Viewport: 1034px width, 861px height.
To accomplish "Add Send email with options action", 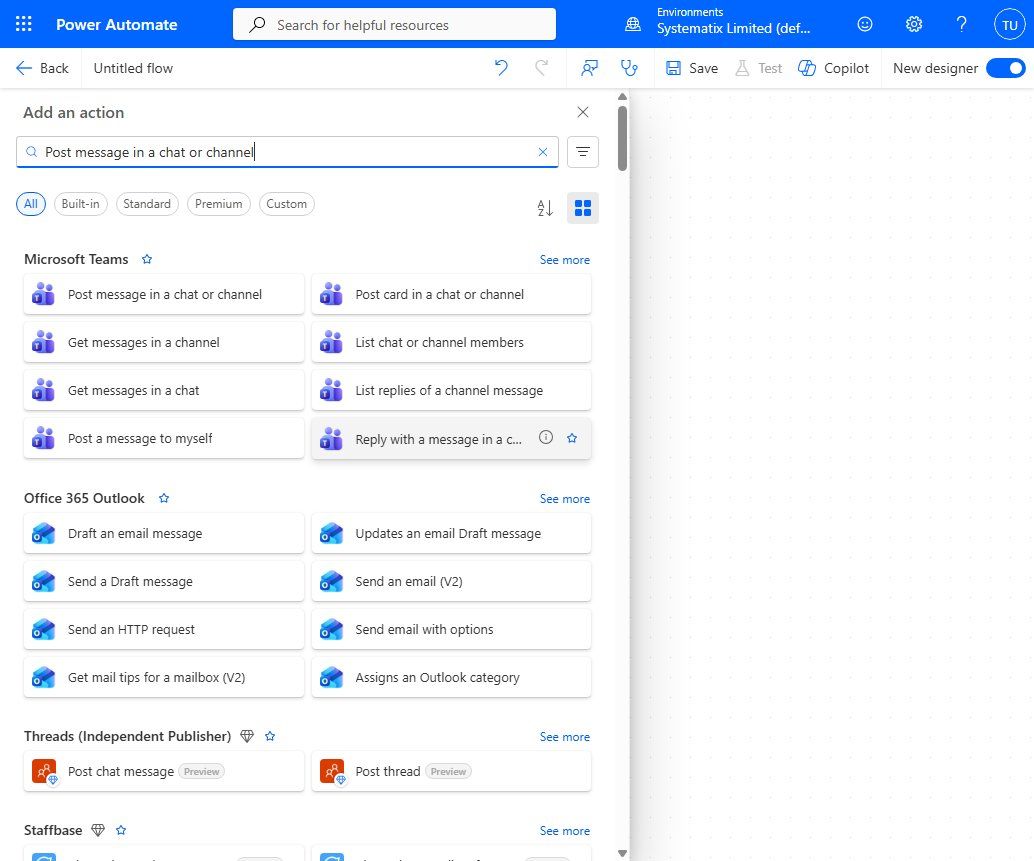I will pyautogui.click(x=451, y=630).
